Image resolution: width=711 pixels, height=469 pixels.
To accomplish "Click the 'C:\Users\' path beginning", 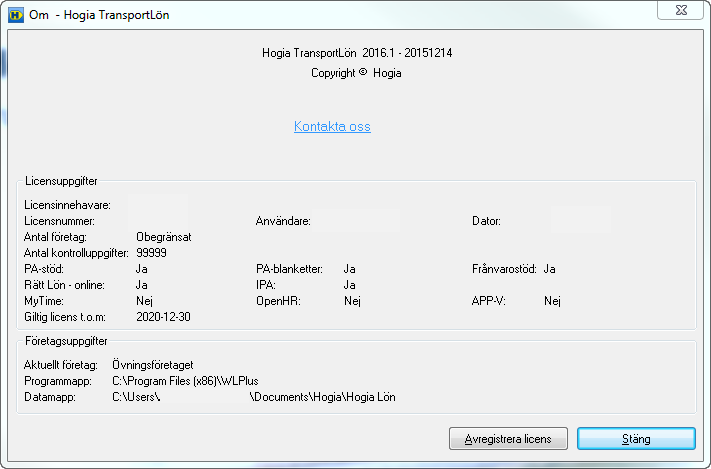I will tap(136, 397).
